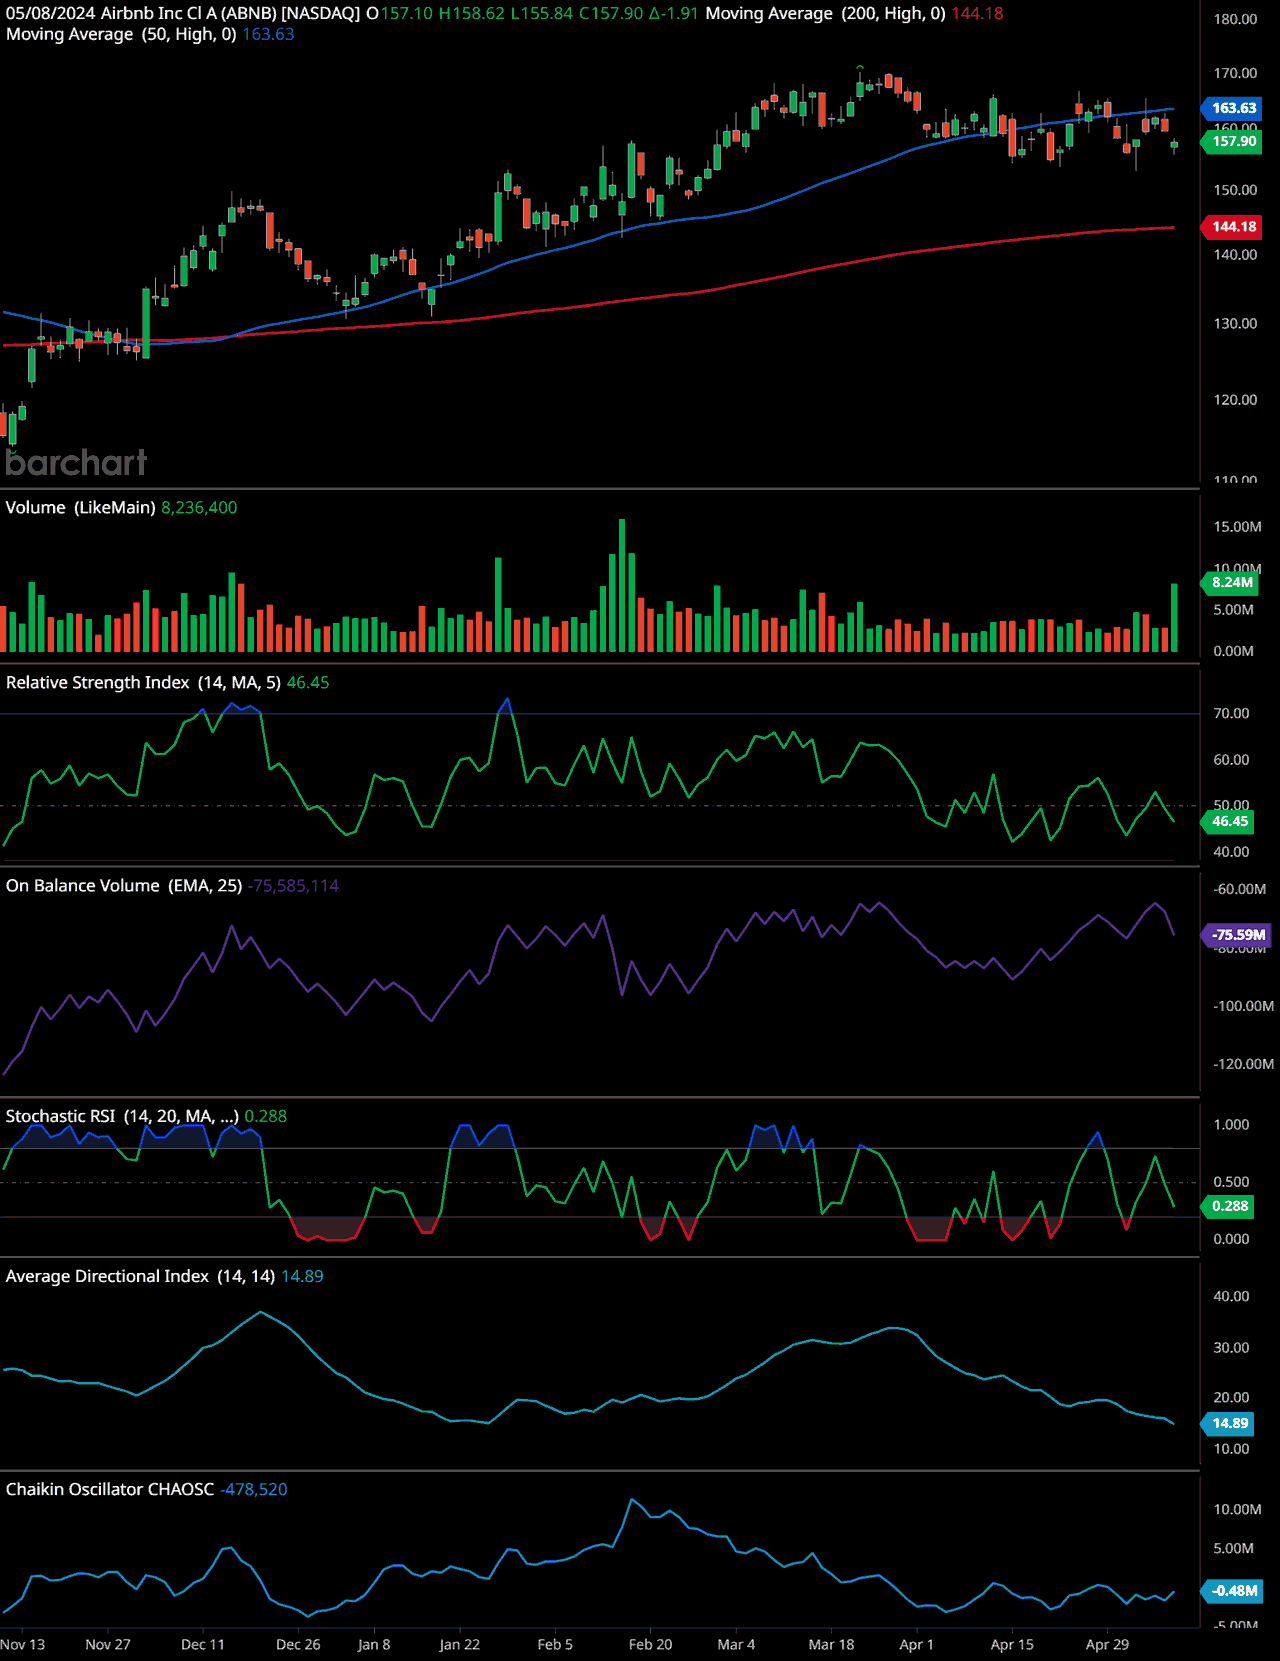Click the Volume (LikeMain) label
Screen dimensions: 1280x1661
pyautogui.click(x=80, y=507)
